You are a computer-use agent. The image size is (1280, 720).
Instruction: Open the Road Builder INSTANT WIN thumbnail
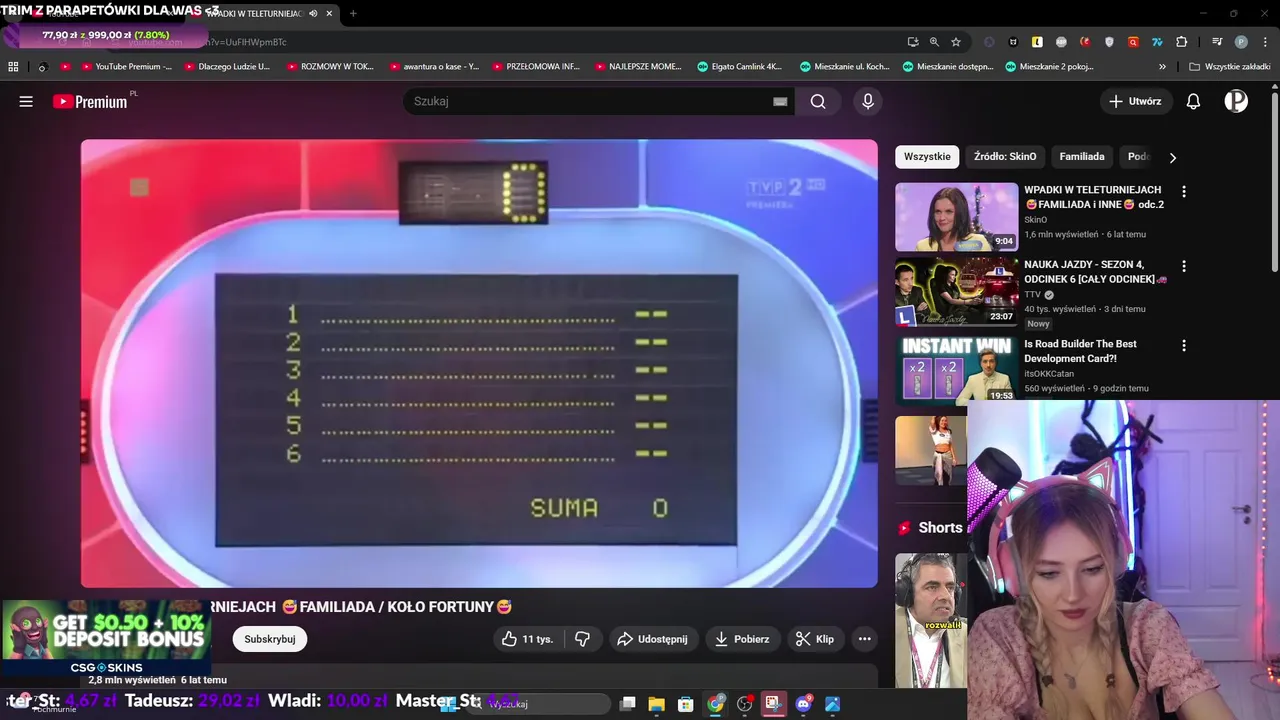[x=956, y=369]
